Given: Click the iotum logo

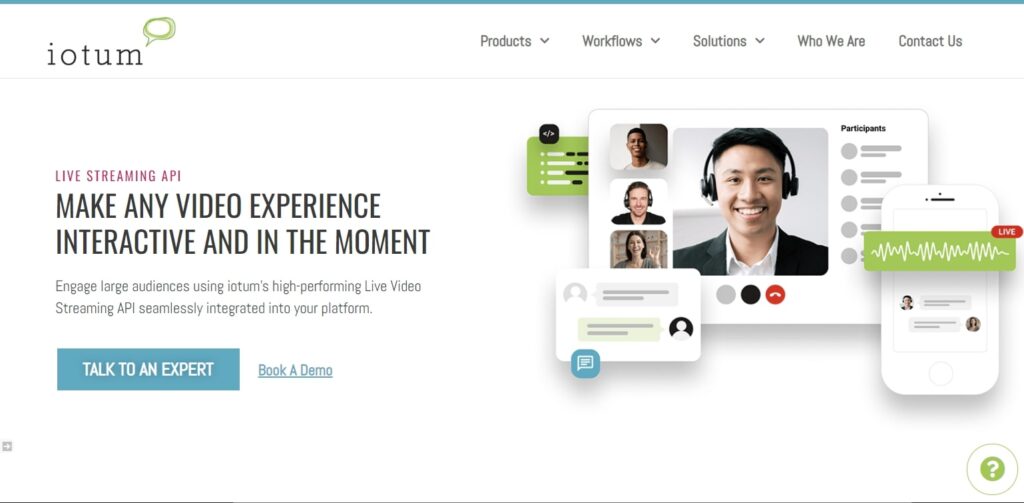Looking at the screenshot, I should point(111,41).
